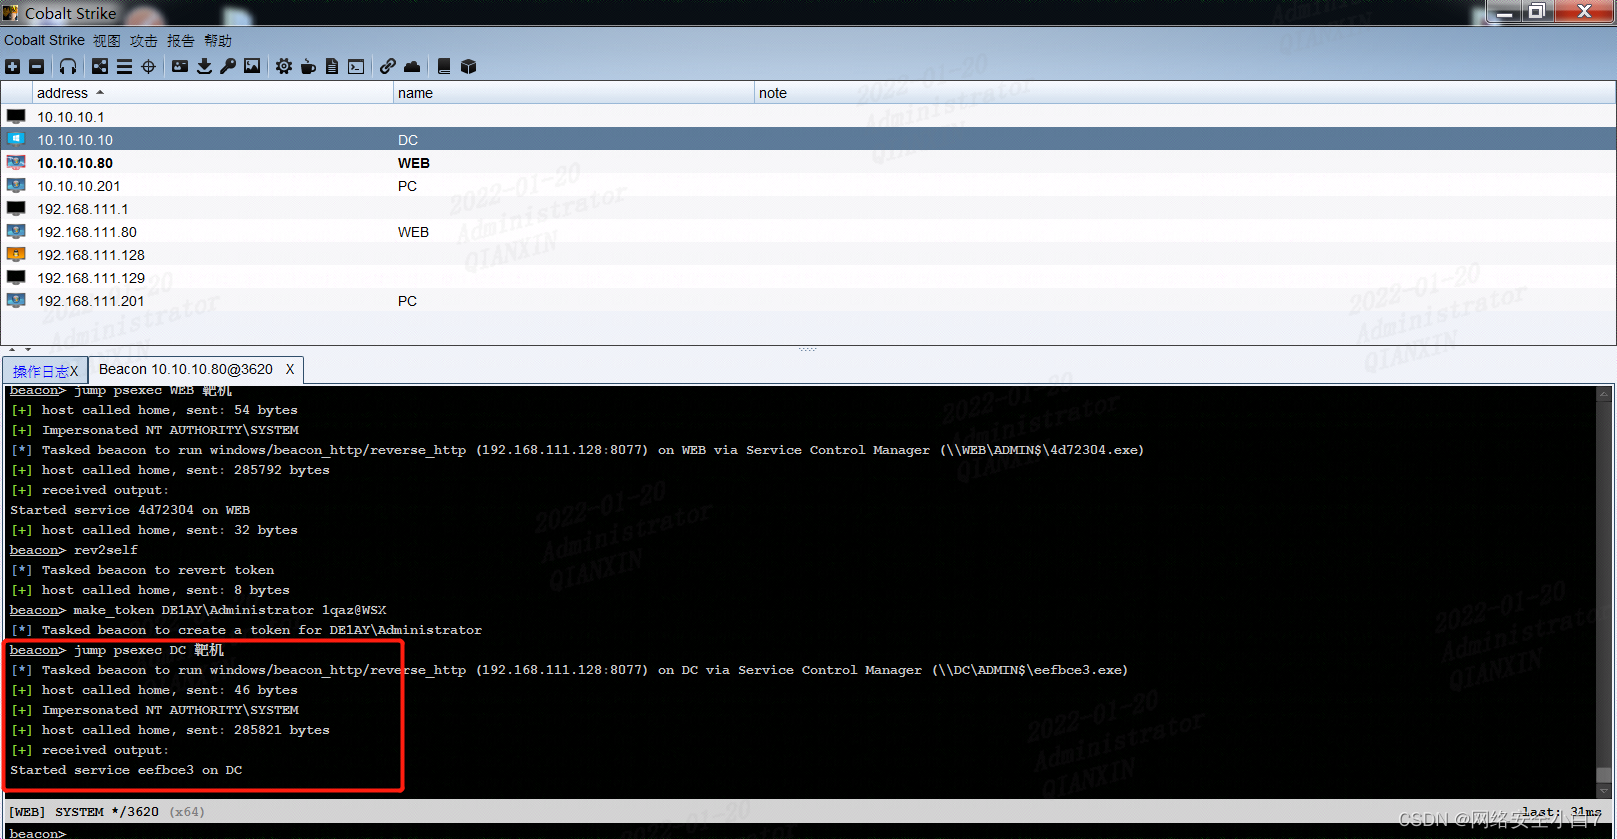Open credentials view card icon
The image size is (1617, 839).
click(180, 67)
